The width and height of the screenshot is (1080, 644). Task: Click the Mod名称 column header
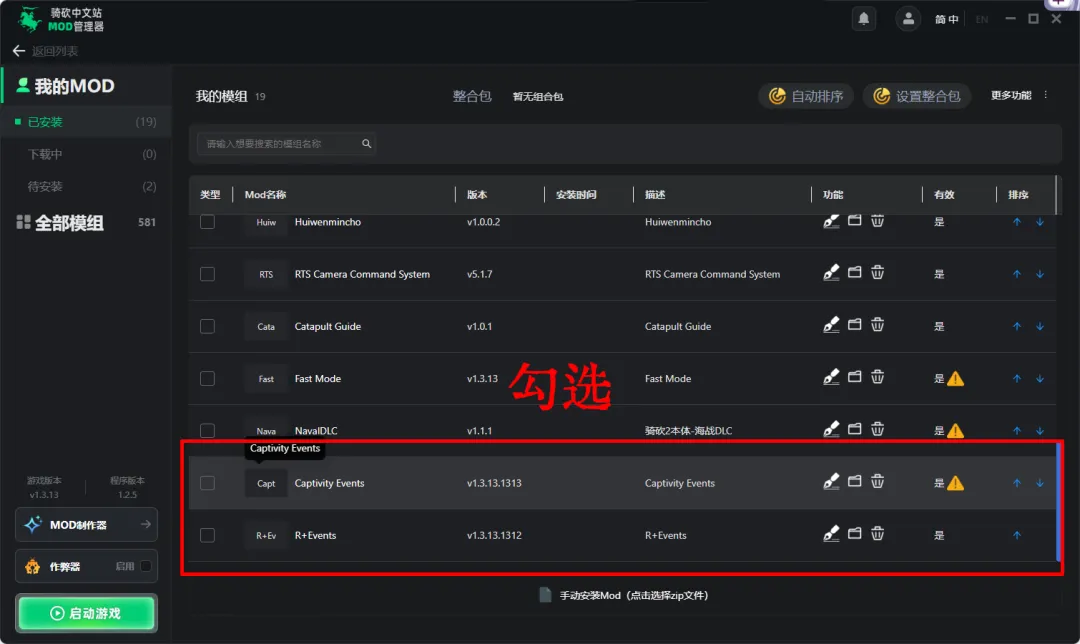click(265, 195)
